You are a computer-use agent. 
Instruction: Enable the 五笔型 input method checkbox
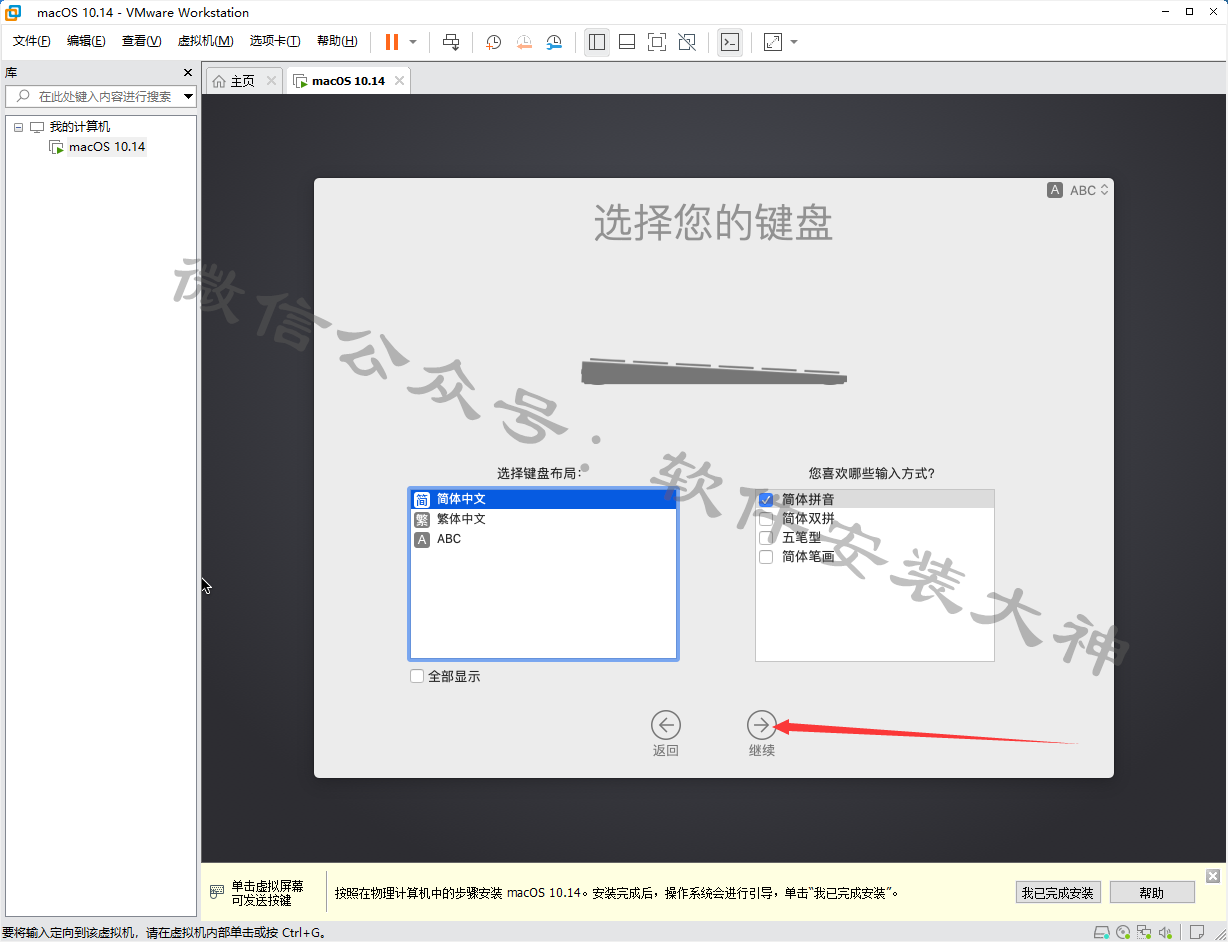766,538
